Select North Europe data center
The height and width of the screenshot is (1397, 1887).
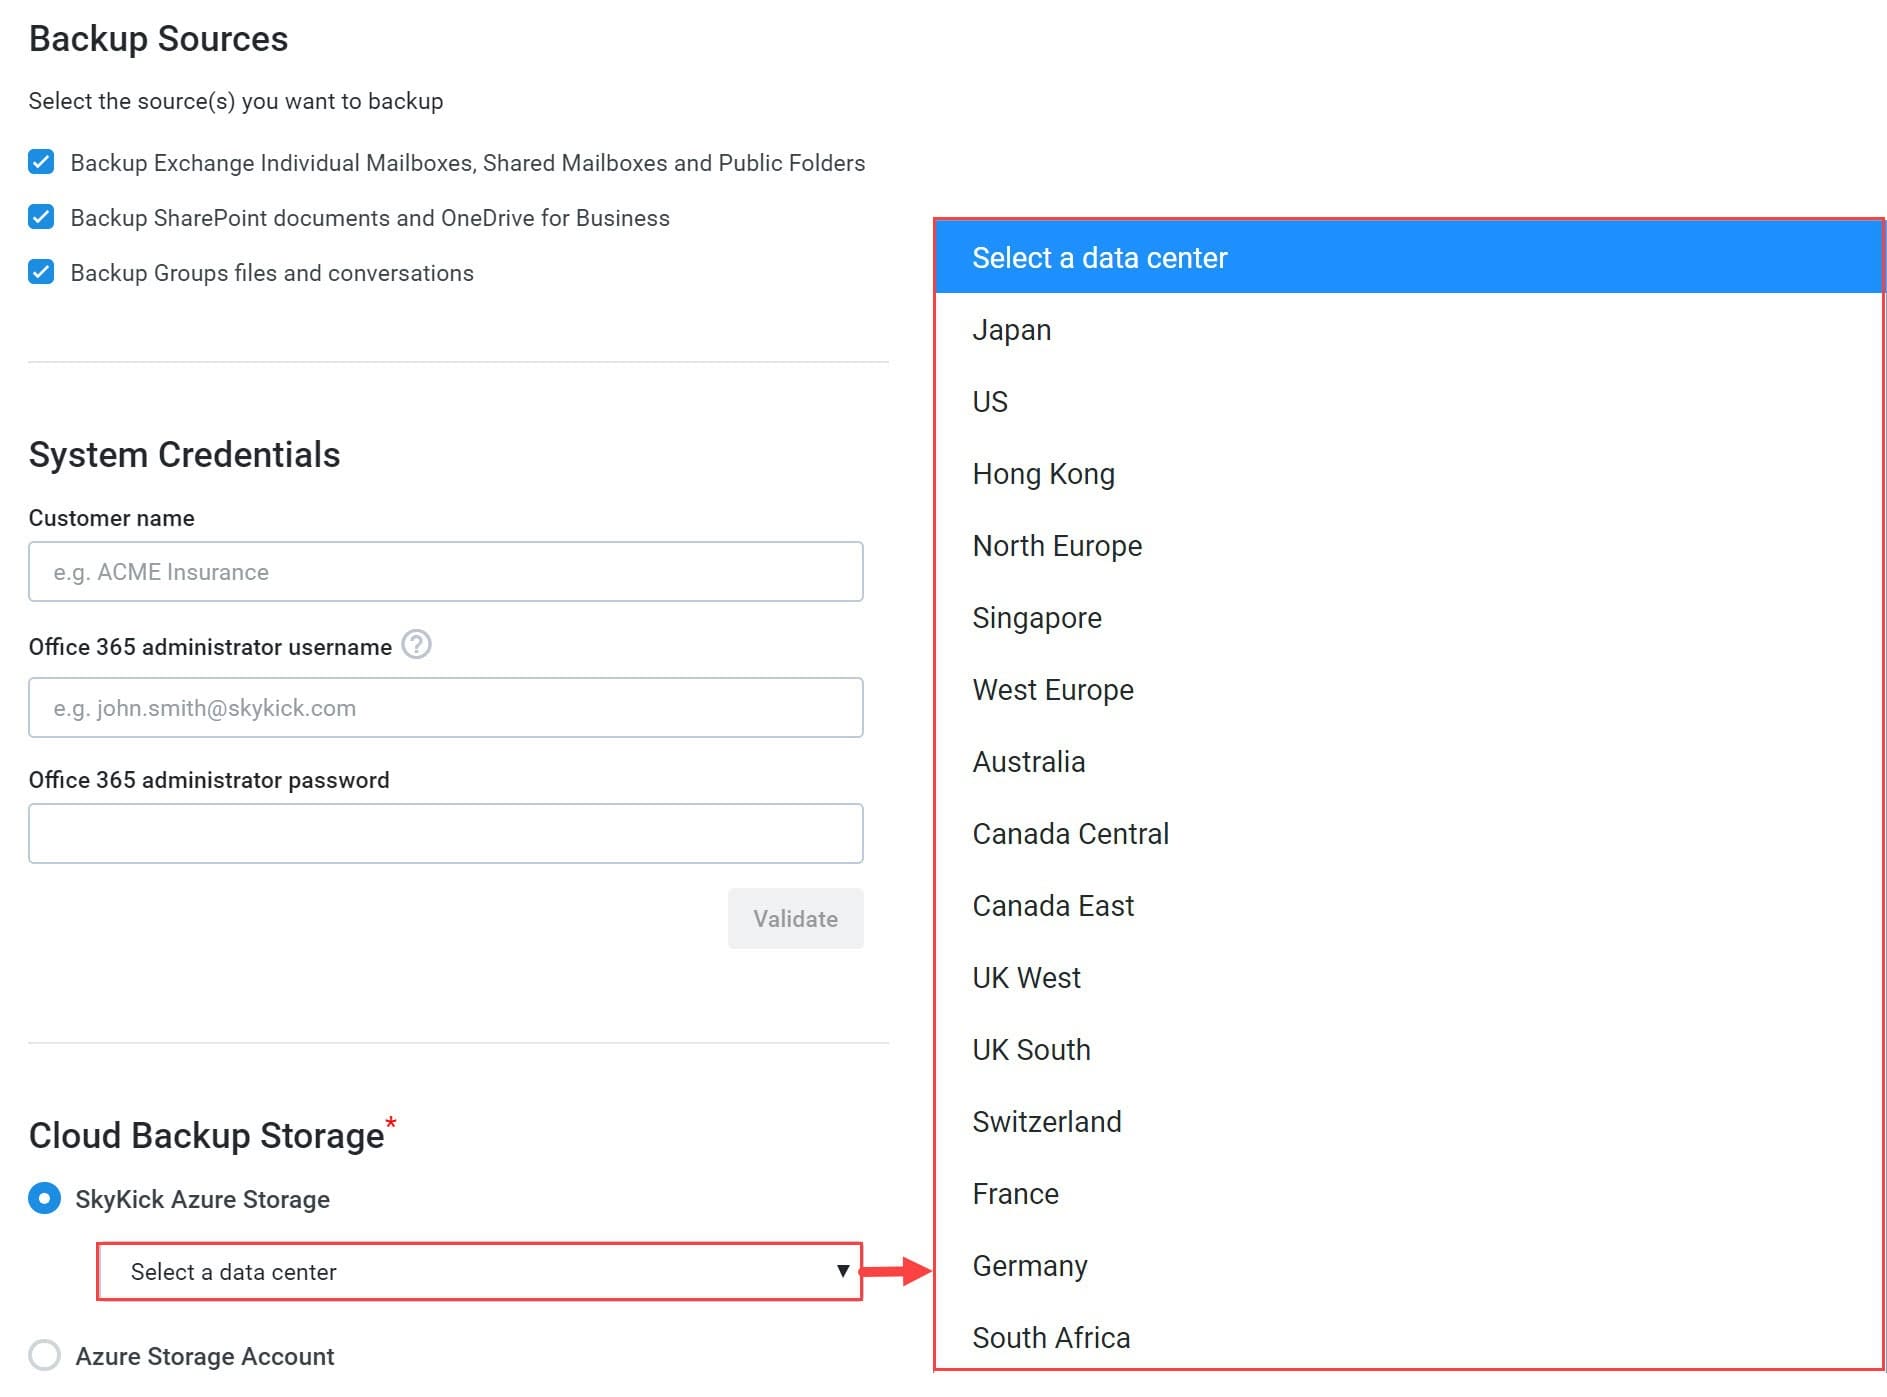coord(1056,545)
